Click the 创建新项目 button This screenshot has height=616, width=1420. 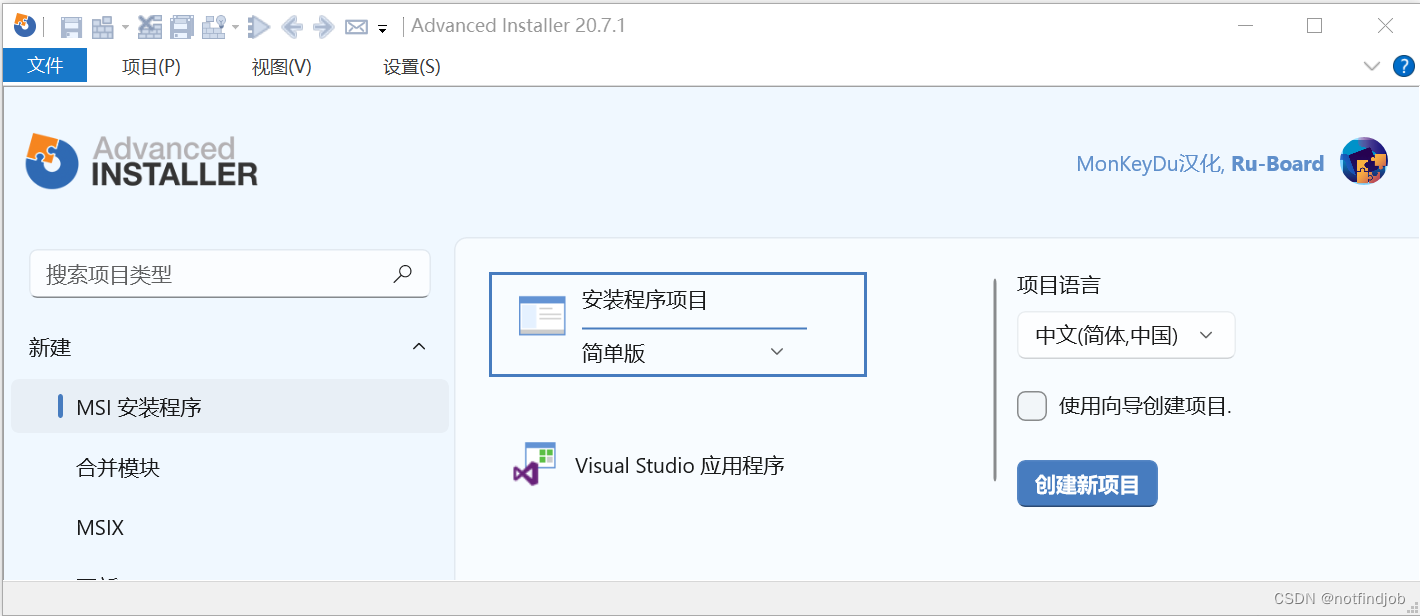tap(1087, 483)
